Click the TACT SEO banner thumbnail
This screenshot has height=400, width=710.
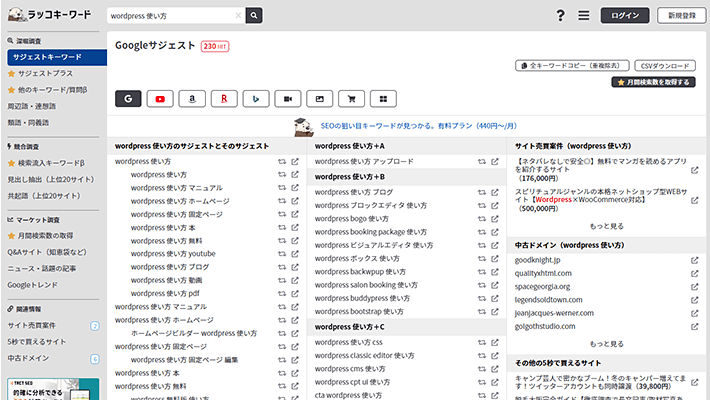(x=53, y=389)
